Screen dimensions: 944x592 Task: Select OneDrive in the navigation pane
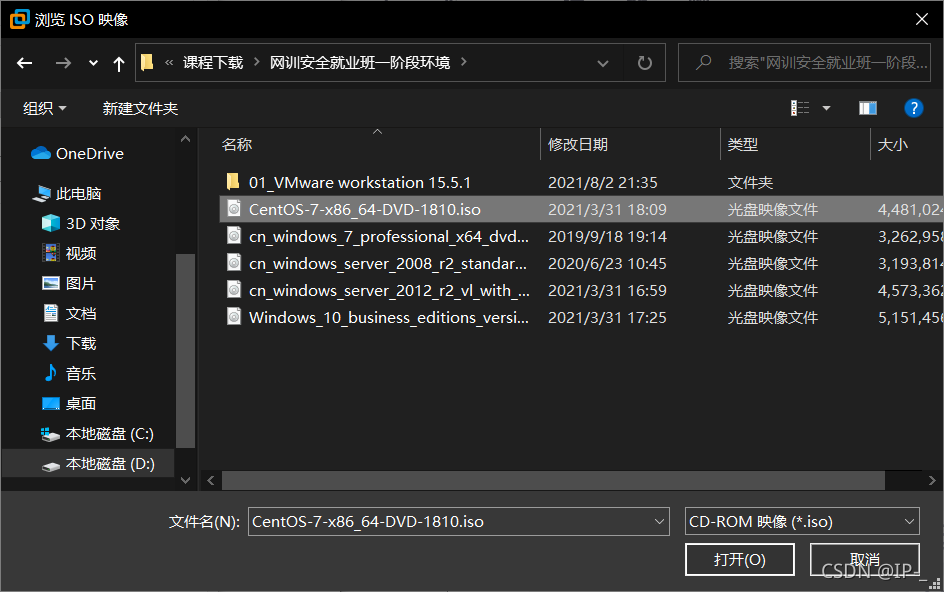77,154
